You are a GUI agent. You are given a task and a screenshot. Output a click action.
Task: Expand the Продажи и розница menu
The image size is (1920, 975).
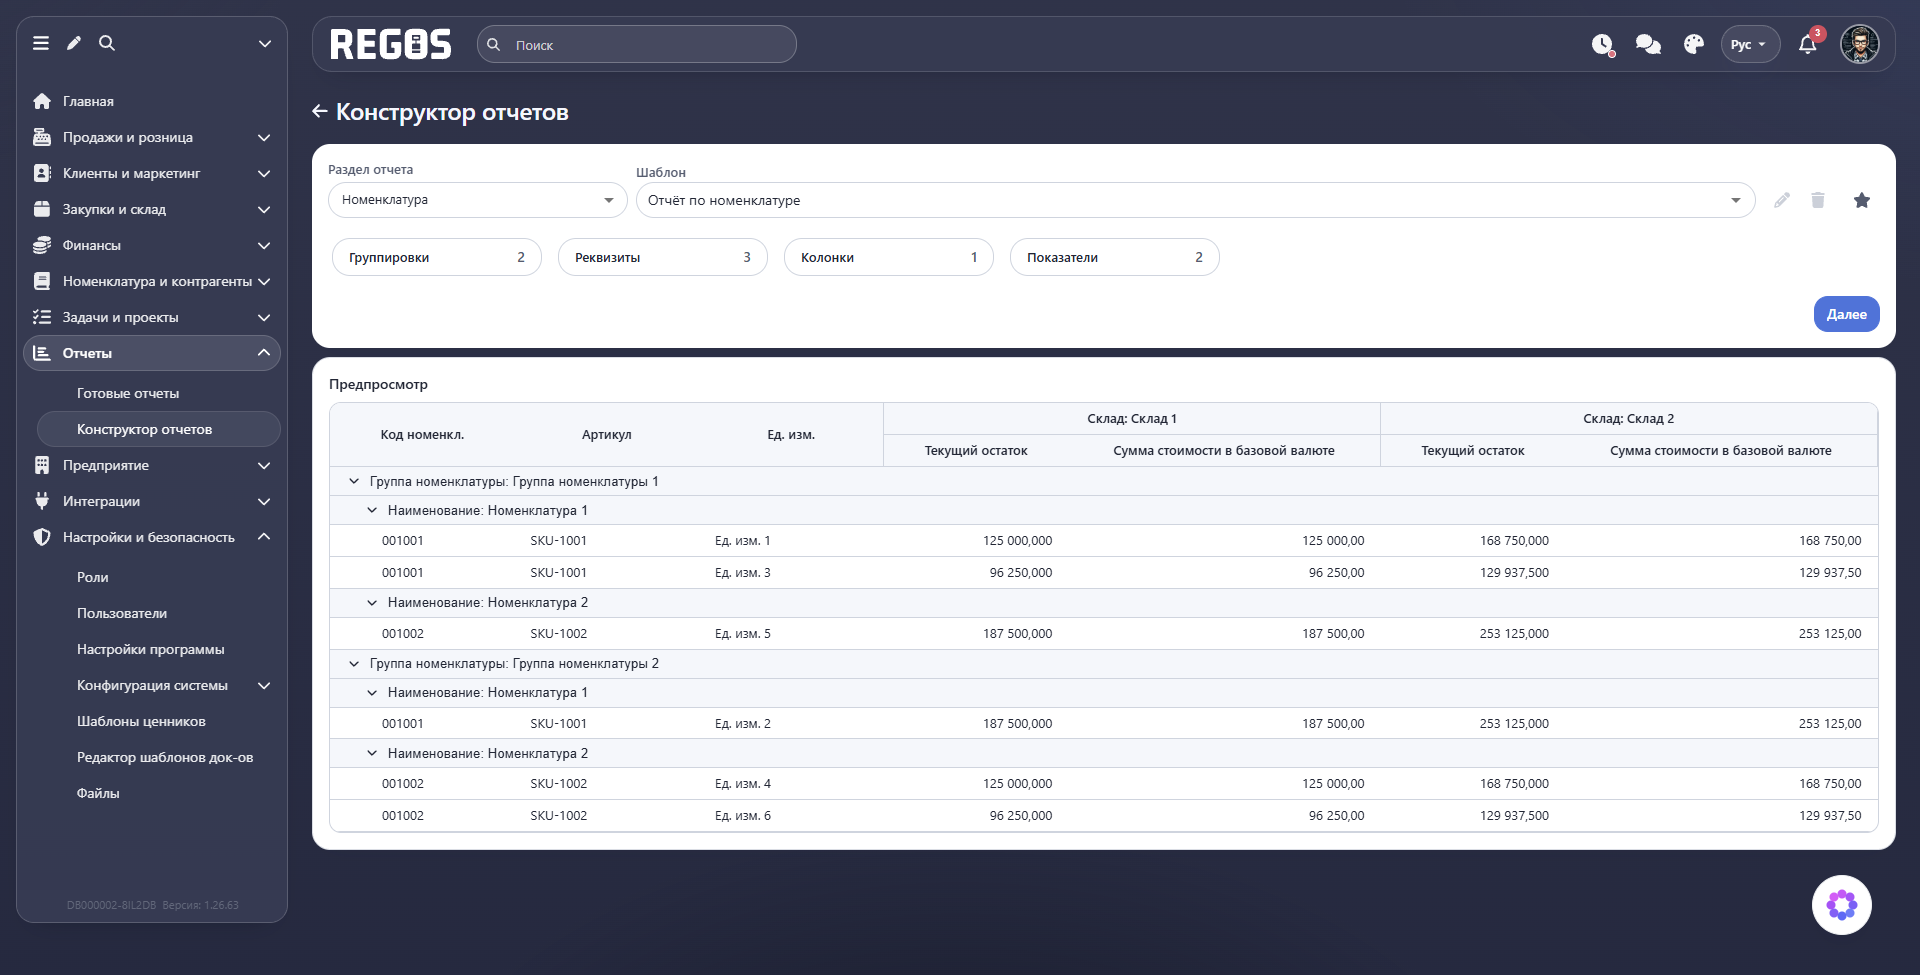[152, 137]
